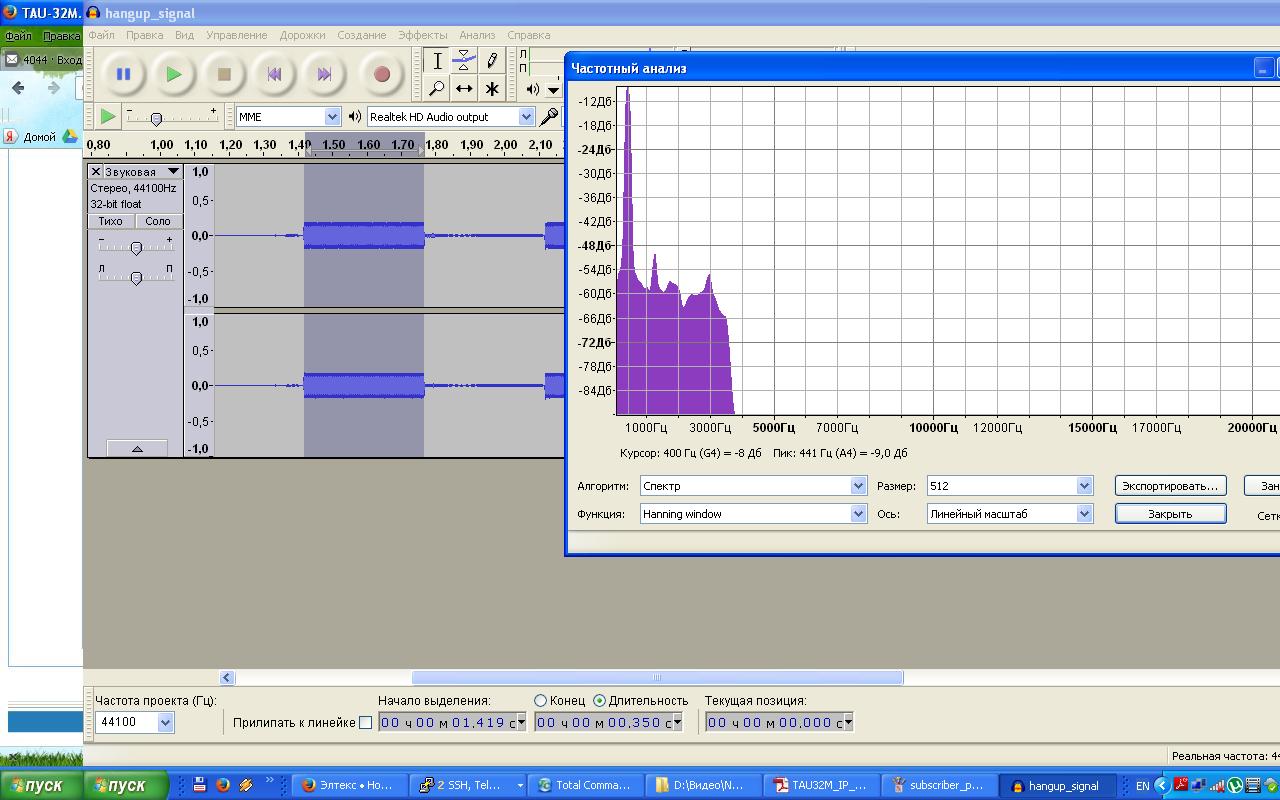1280x800 pixels.
Task: Open the Файл menu in Audacity
Action: (x=101, y=35)
